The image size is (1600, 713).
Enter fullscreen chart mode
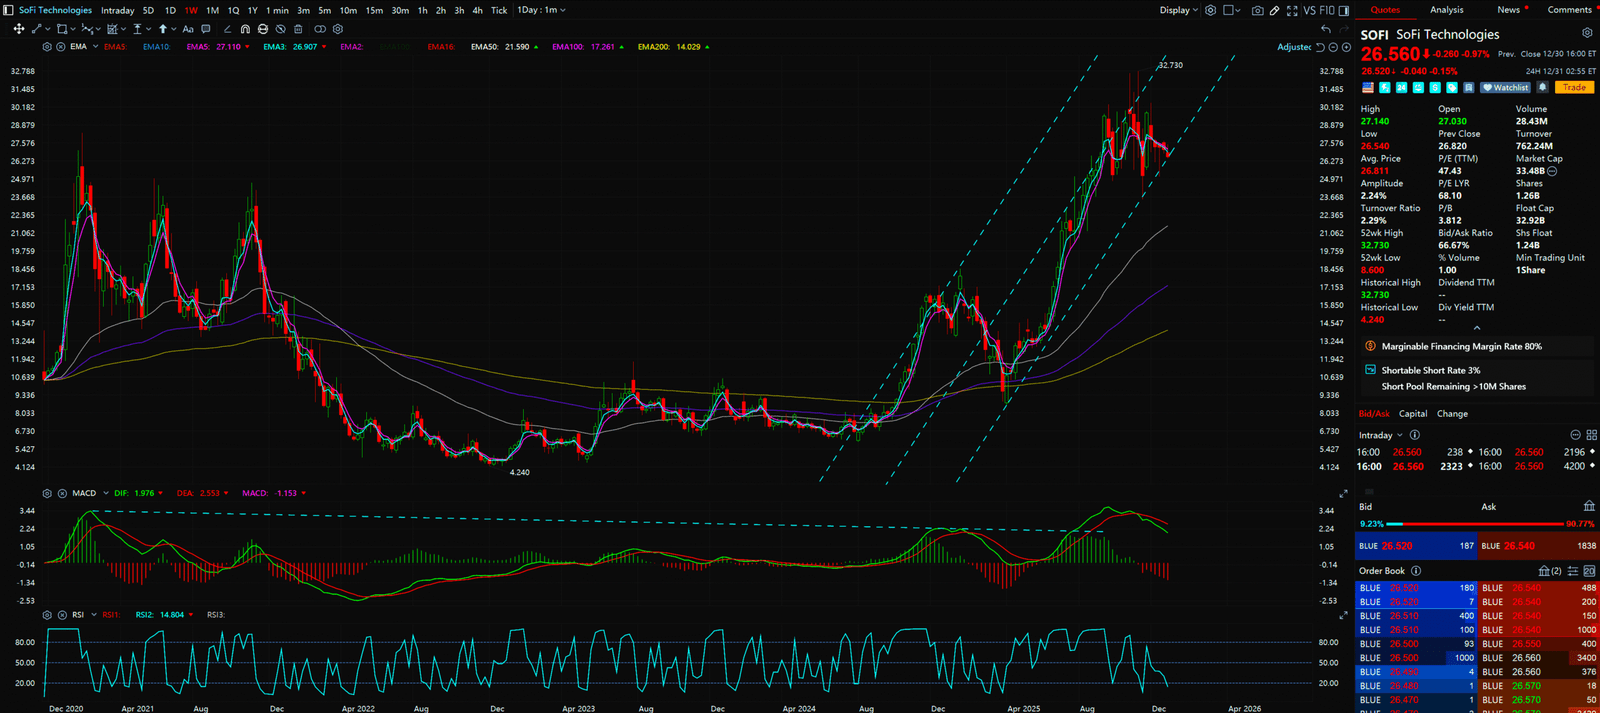point(1292,10)
